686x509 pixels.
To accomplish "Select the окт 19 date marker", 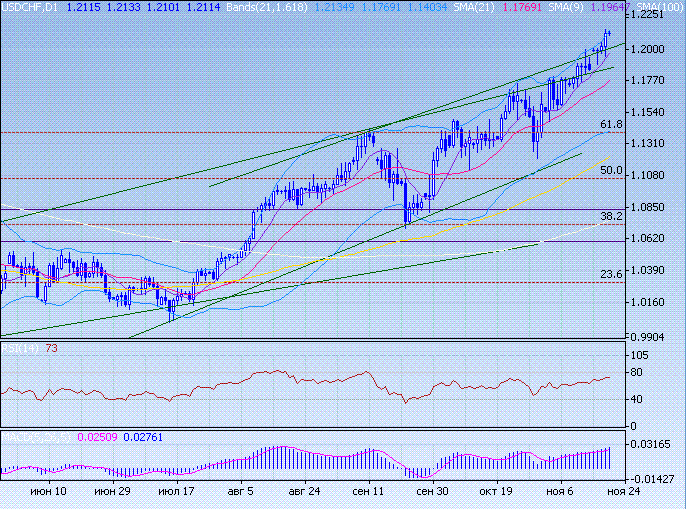I will [496, 493].
